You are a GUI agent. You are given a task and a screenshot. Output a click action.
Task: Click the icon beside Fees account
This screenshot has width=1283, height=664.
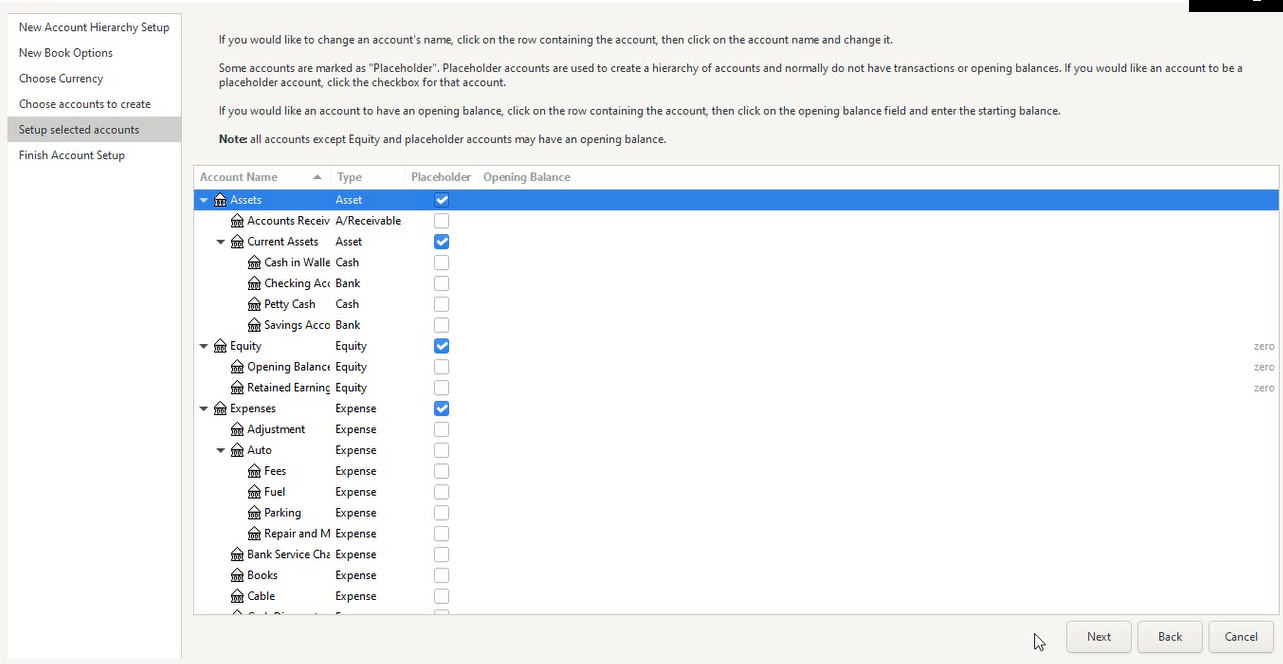[254, 471]
